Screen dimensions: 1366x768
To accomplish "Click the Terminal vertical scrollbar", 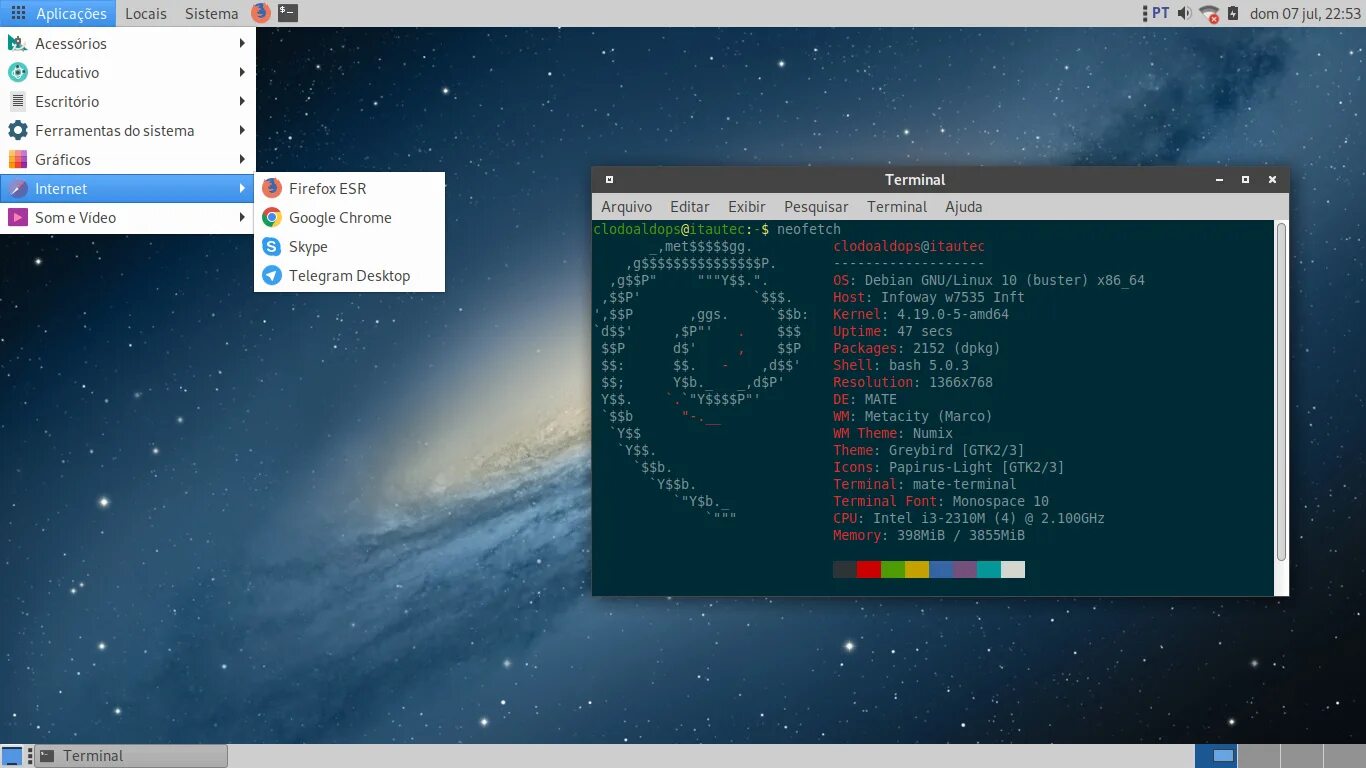I will (1281, 392).
